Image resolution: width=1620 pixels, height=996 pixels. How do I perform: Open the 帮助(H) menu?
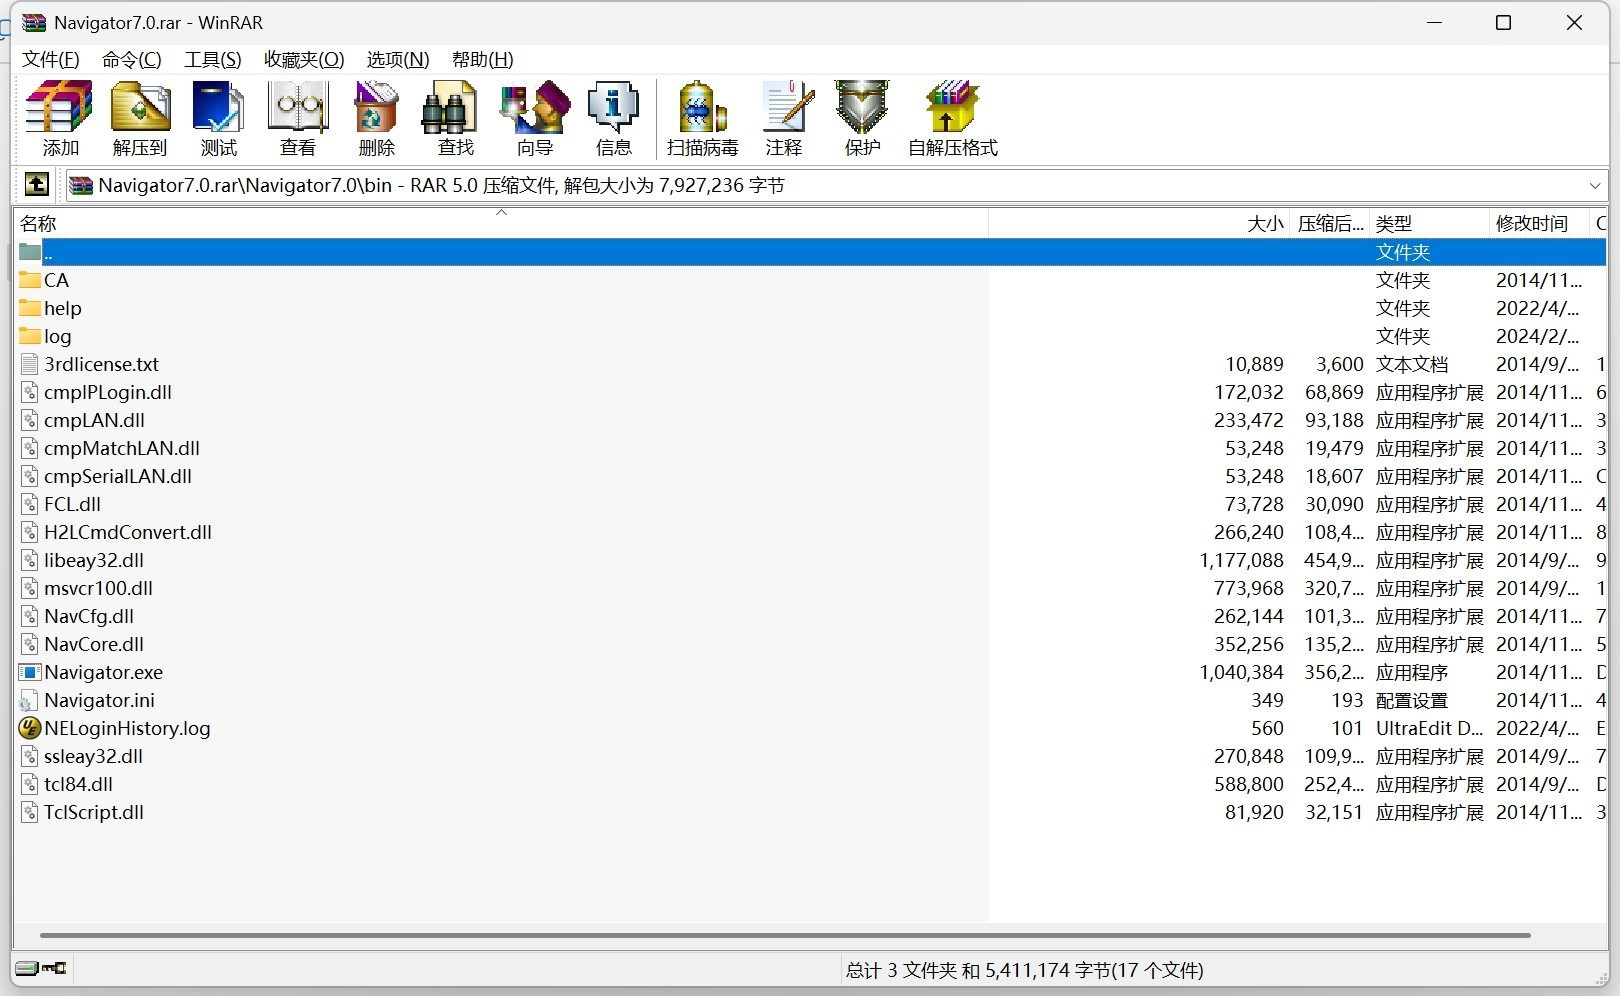pos(483,60)
